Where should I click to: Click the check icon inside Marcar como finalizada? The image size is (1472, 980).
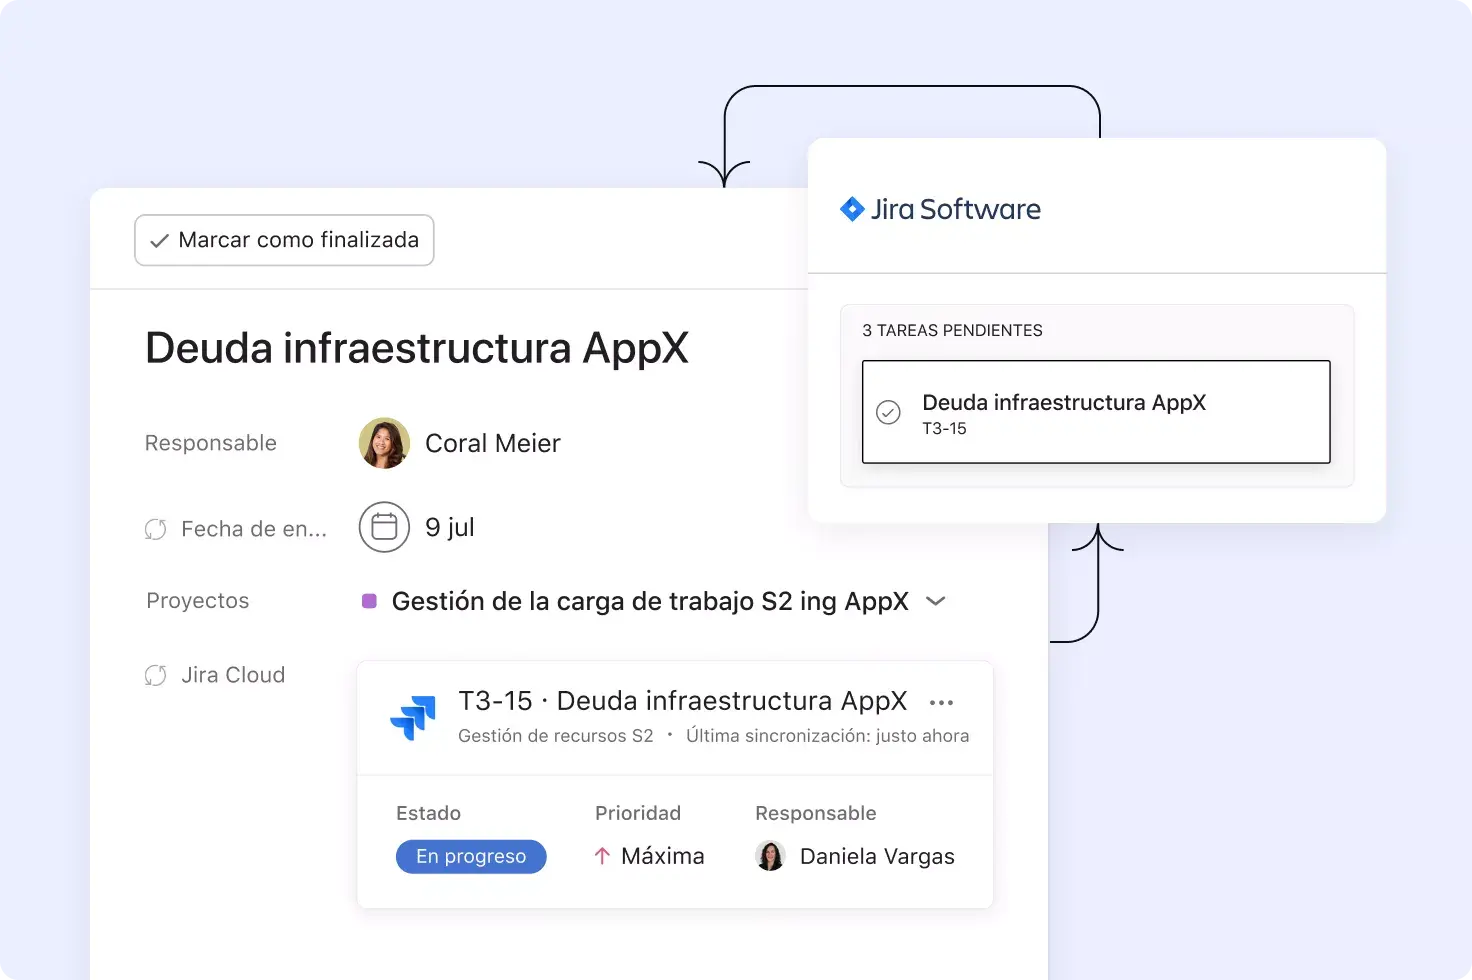160,240
